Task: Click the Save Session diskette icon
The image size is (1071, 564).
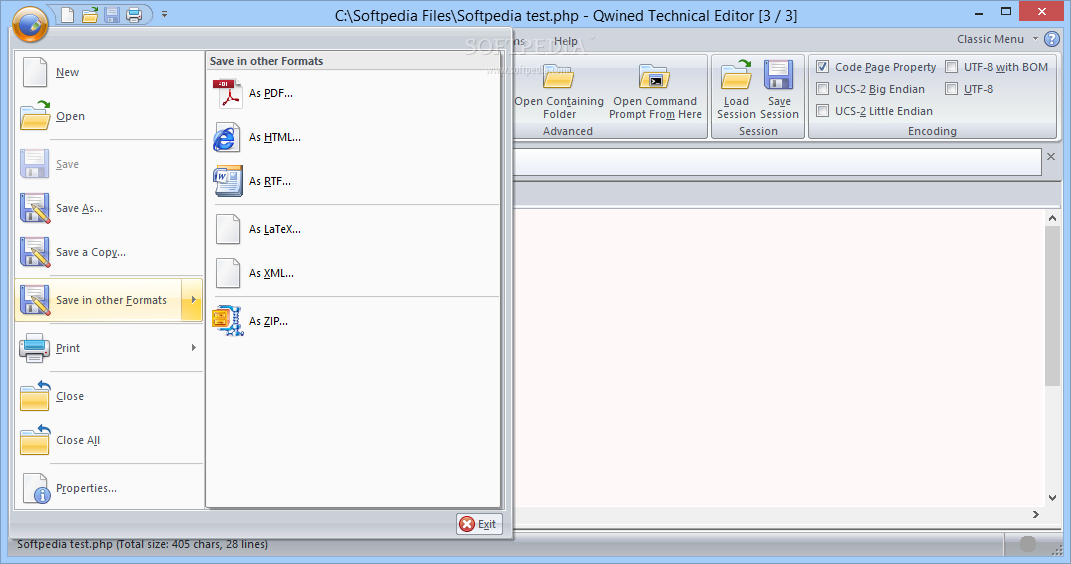Action: [778, 74]
